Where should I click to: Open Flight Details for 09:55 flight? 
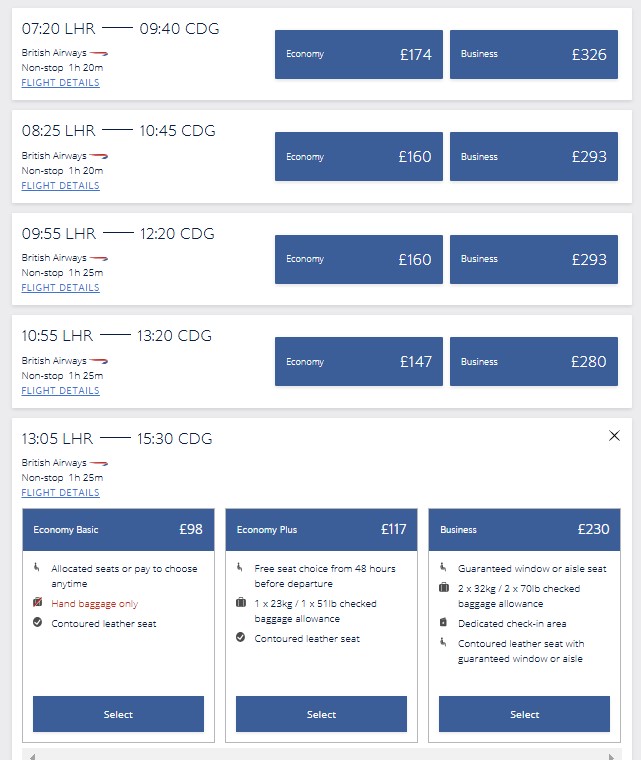point(61,287)
